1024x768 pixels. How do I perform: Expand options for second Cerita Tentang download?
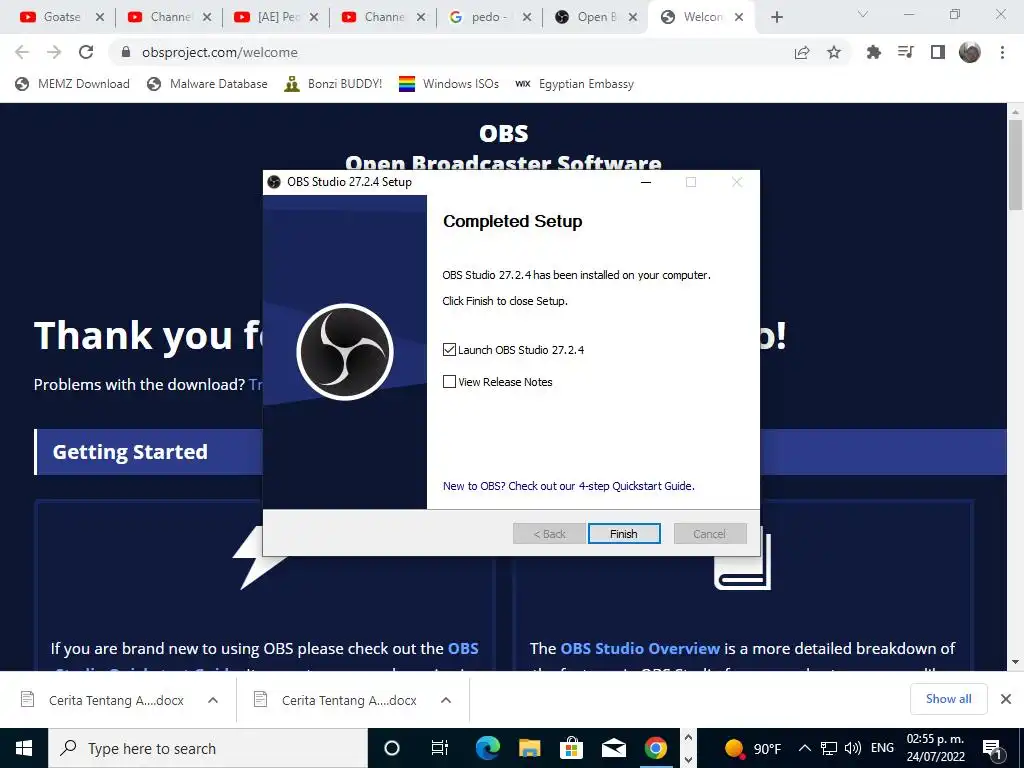[x=446, y=700]
